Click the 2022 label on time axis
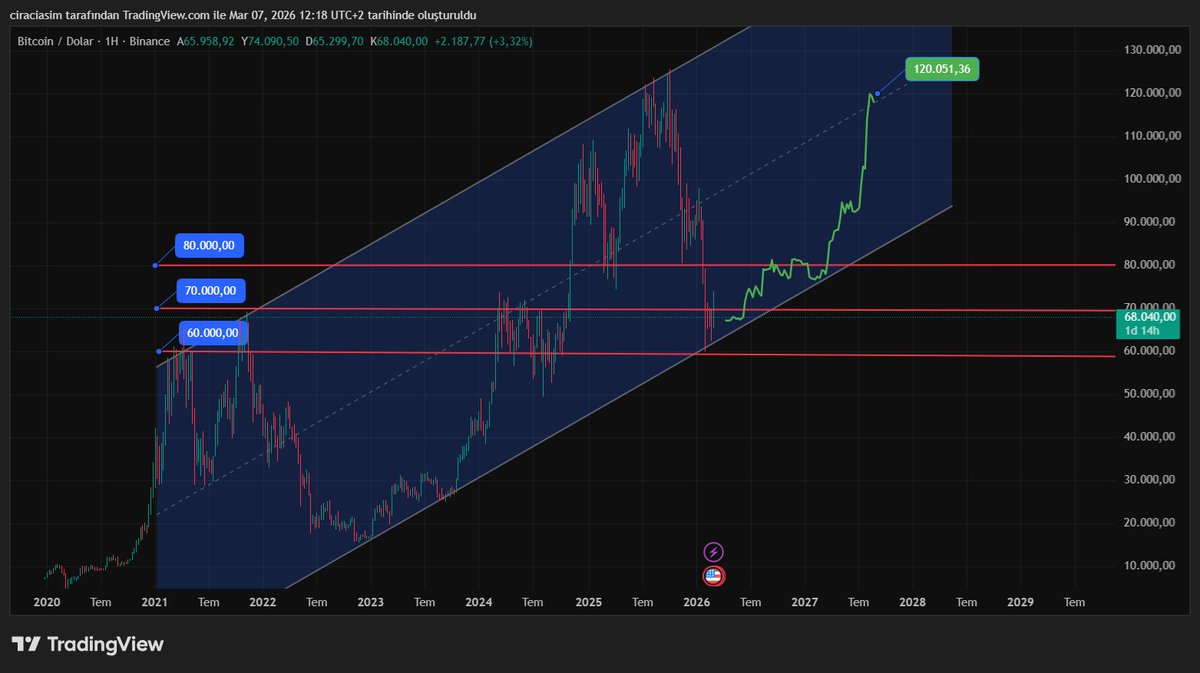 (262, 603)
